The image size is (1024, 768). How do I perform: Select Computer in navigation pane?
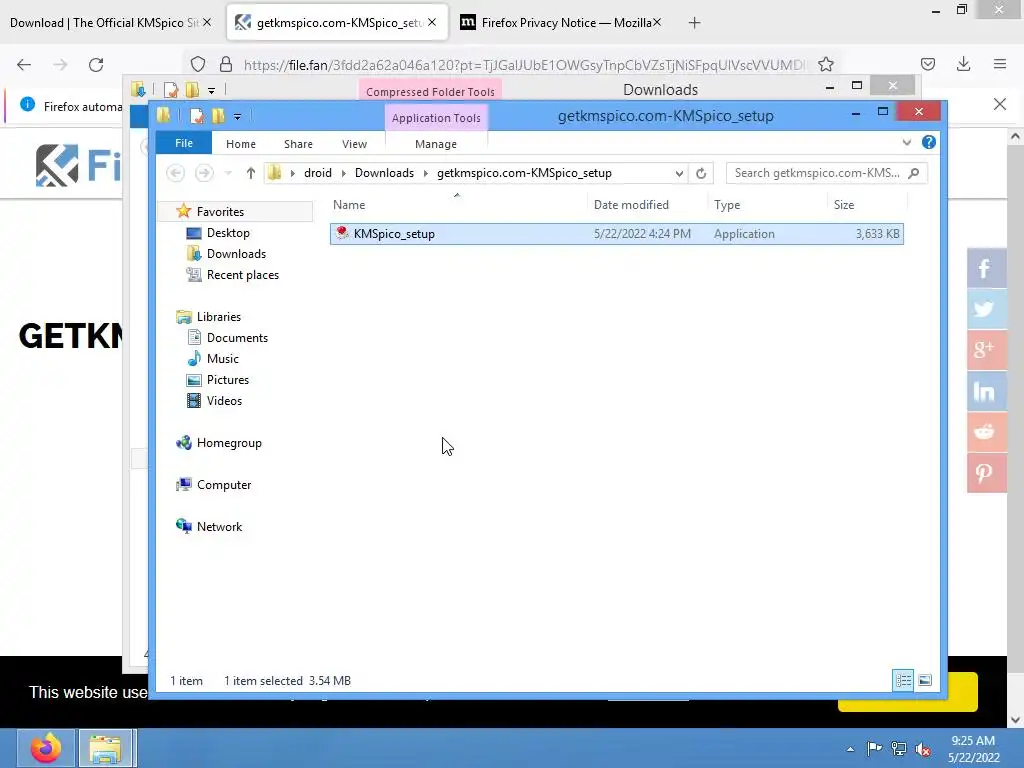click(224, 485)
